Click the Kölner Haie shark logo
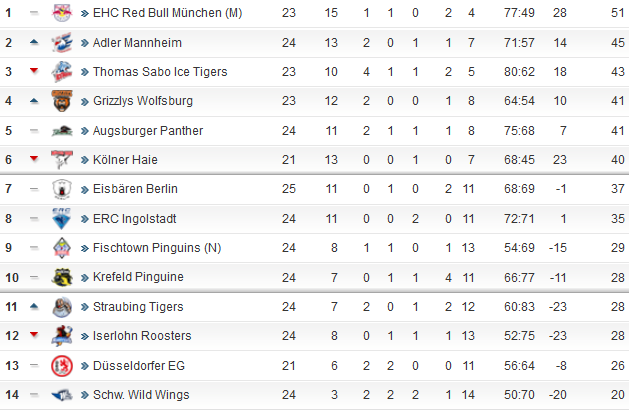The height and width of the screenshot is (411, 629). (62, 160)
